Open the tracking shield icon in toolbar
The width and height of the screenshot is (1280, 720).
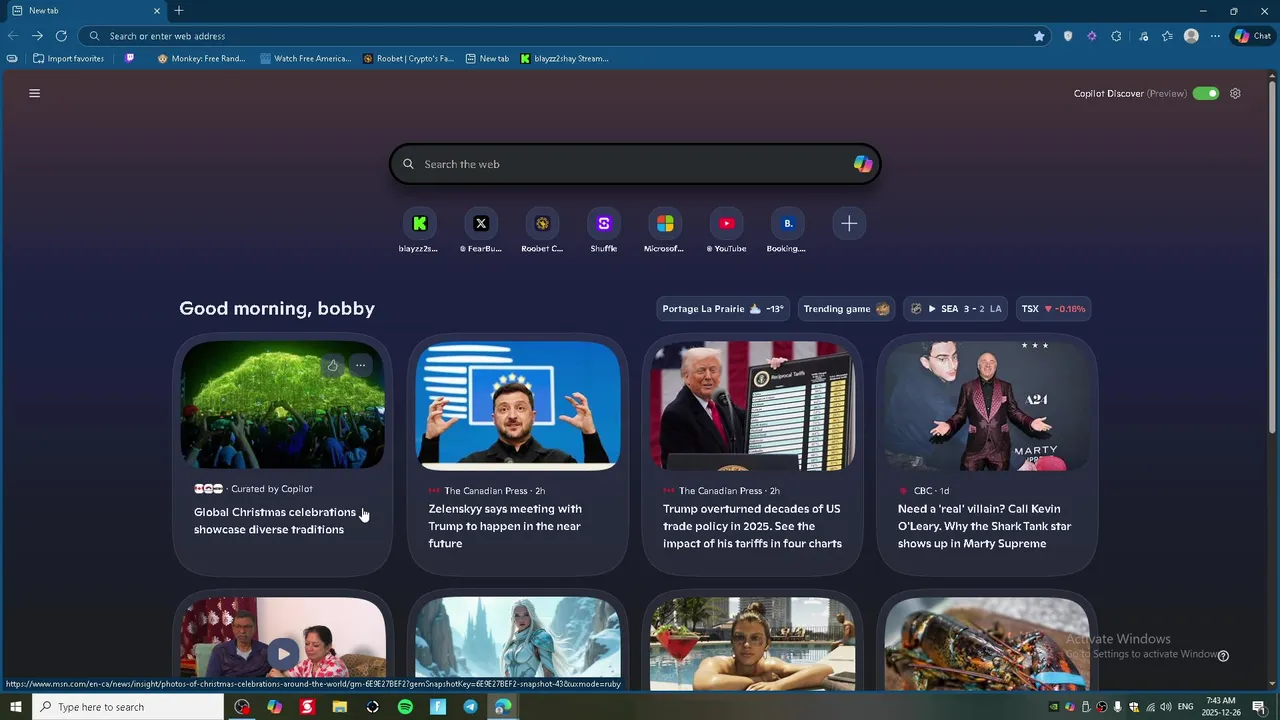pyautogui.click(x=1068, y=36)
